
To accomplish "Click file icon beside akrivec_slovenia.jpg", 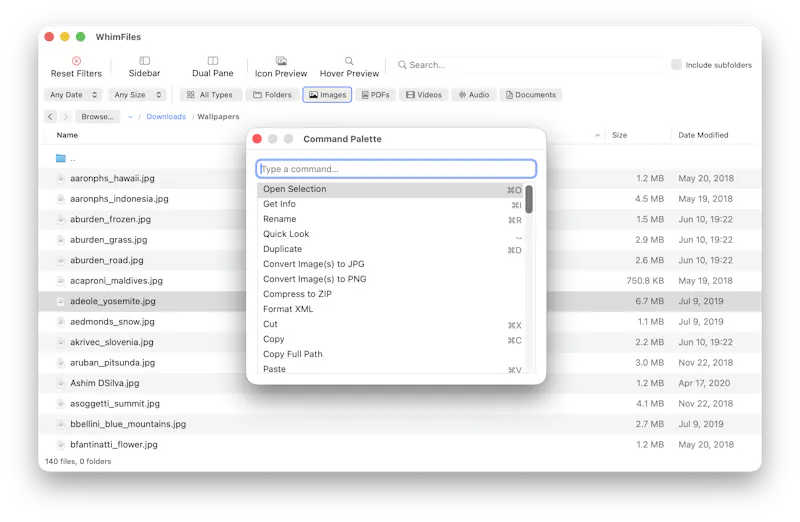I will tap(61, 342).
